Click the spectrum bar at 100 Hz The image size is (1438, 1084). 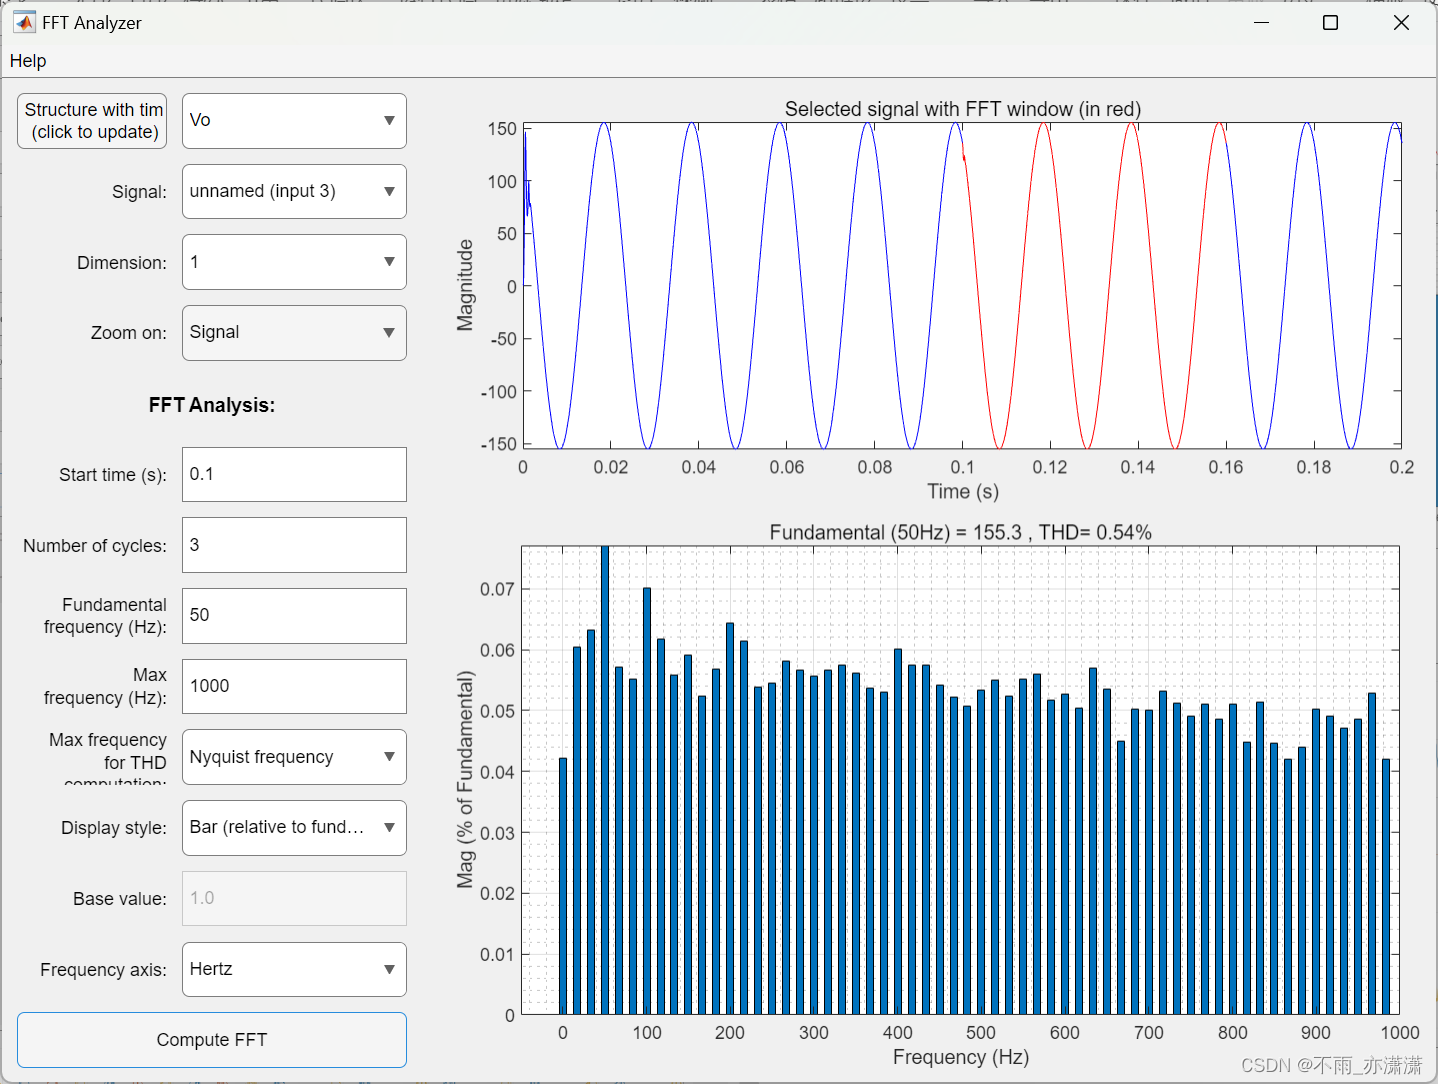[647, 801]
